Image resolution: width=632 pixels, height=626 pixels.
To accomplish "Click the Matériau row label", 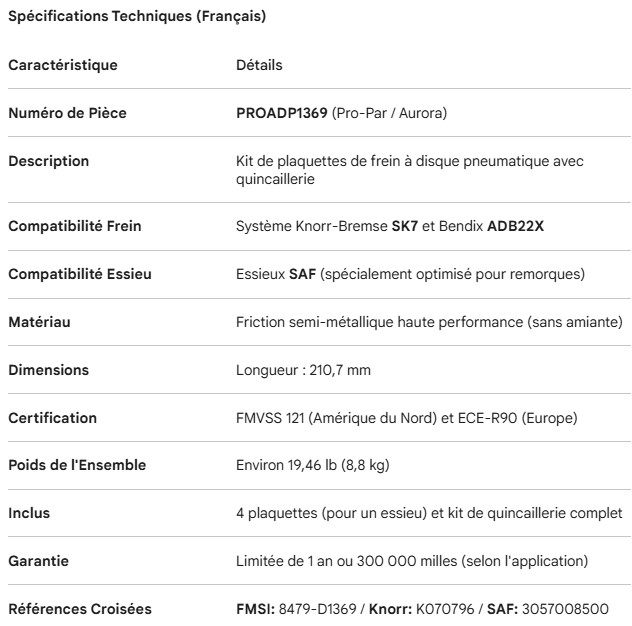I will 39,322.
